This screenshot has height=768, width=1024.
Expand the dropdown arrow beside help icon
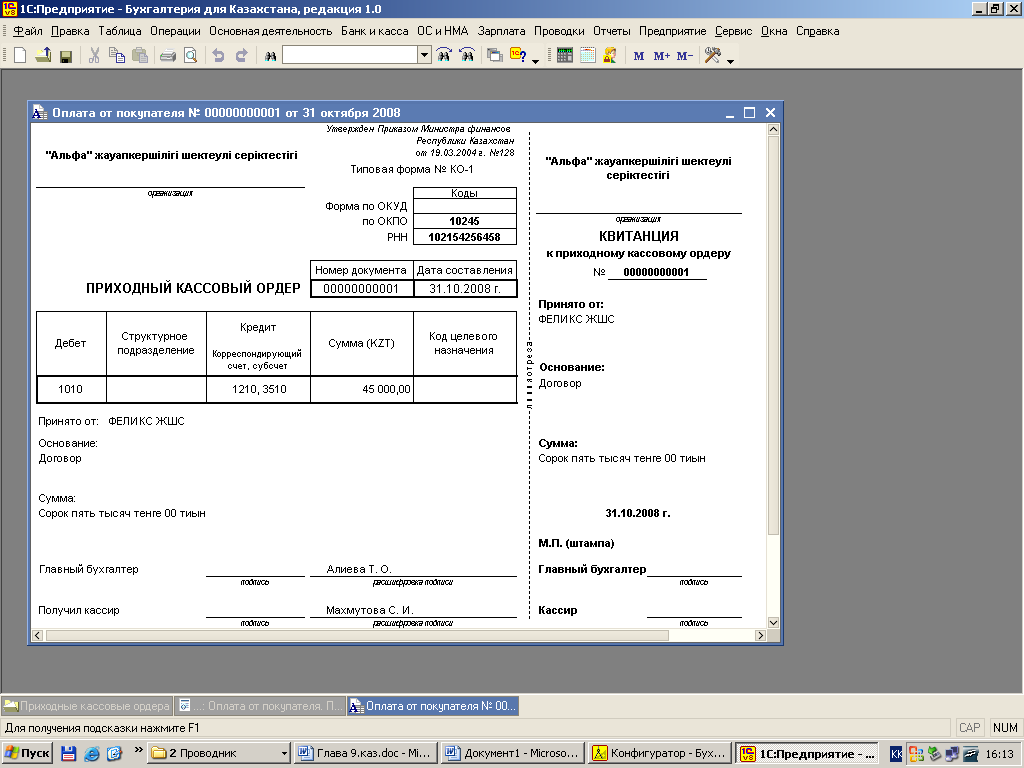coord(536,61)
